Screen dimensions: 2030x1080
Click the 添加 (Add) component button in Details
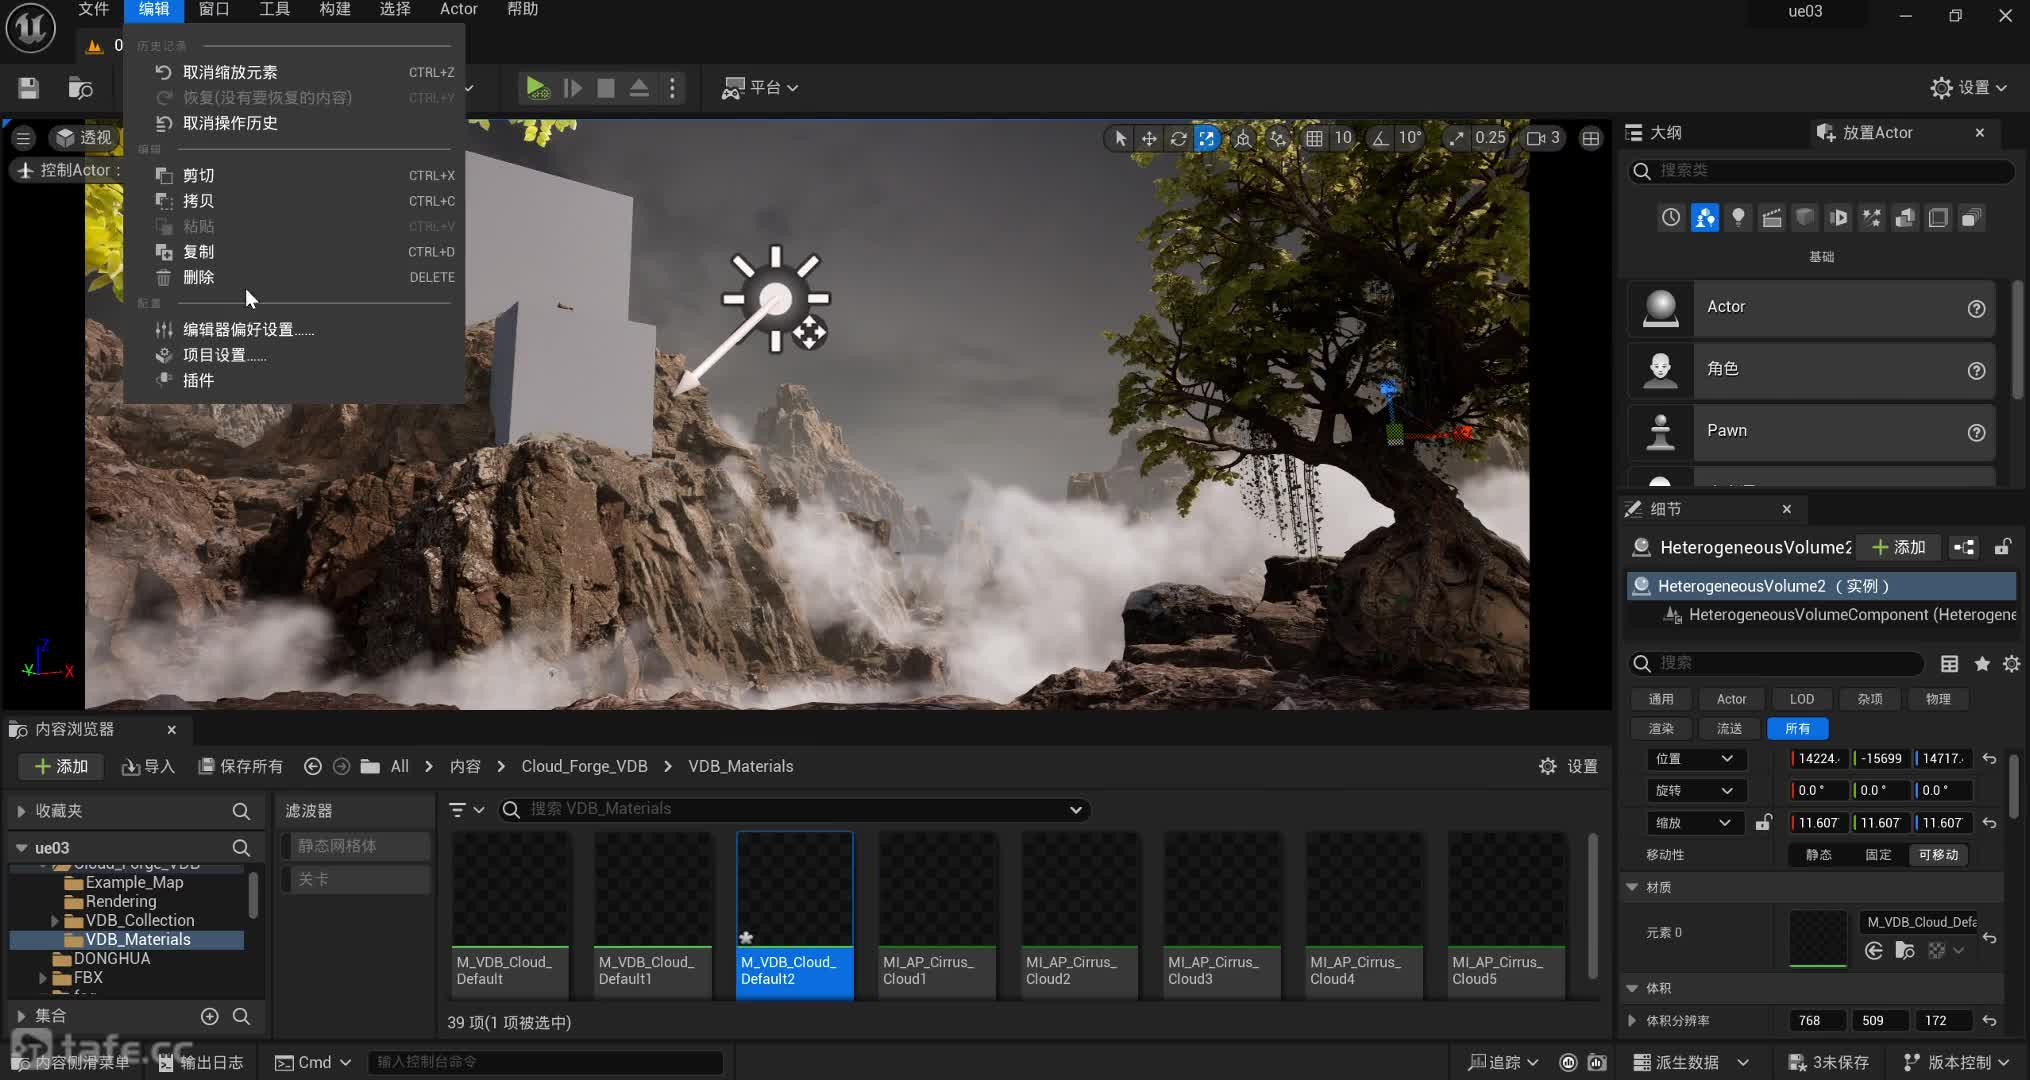point(1899,547)
